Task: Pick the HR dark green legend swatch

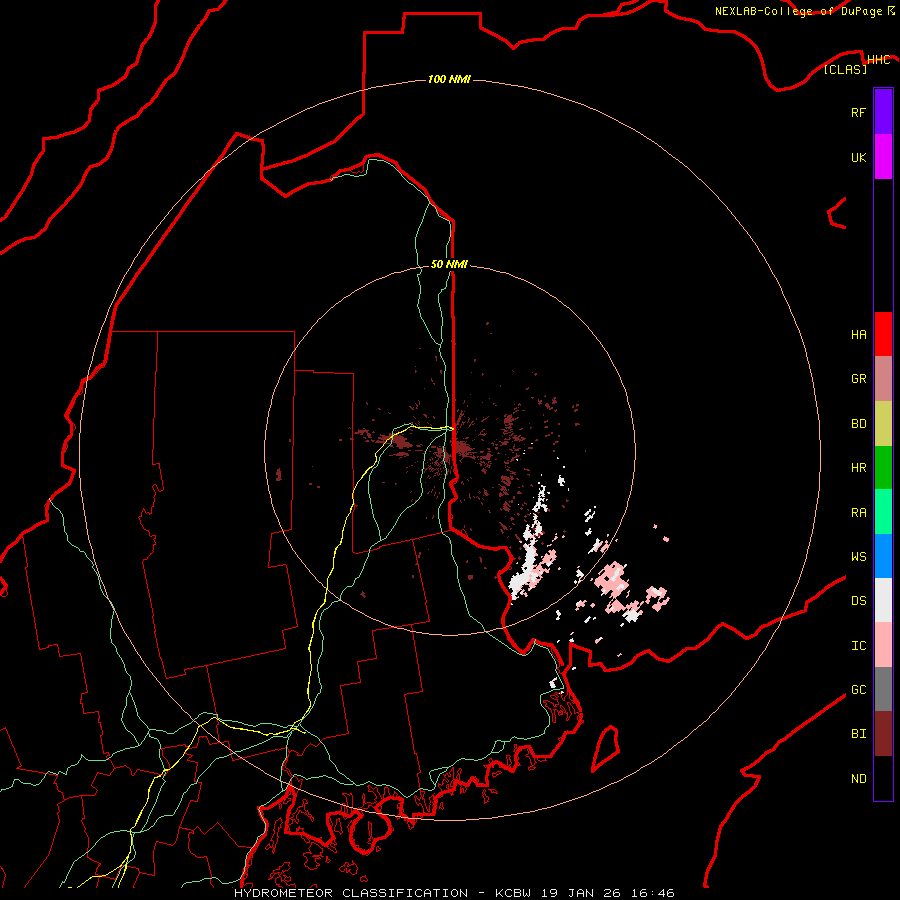Action: click(883, 468)
